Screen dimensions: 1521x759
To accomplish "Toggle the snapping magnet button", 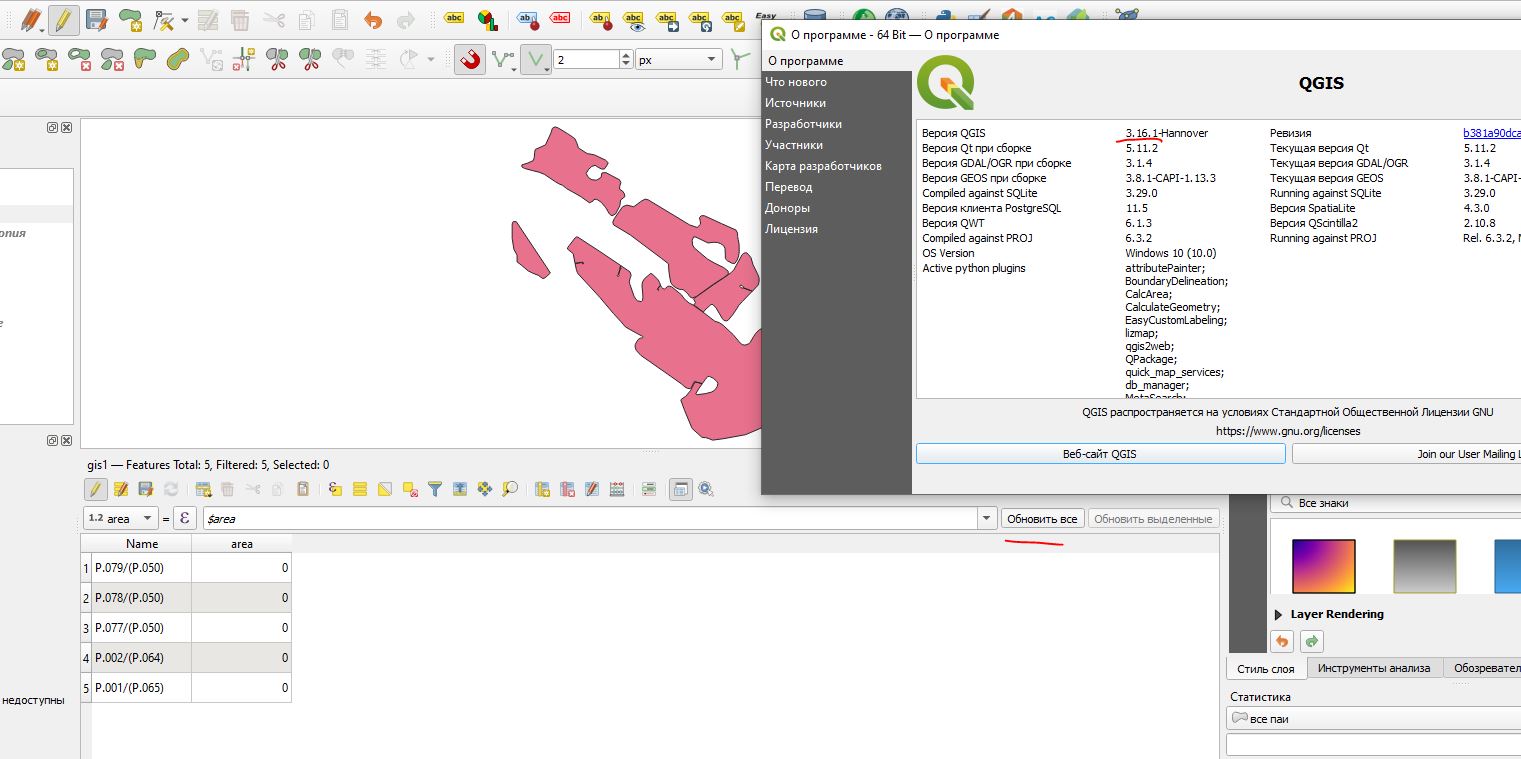I will tap(469, 59).
